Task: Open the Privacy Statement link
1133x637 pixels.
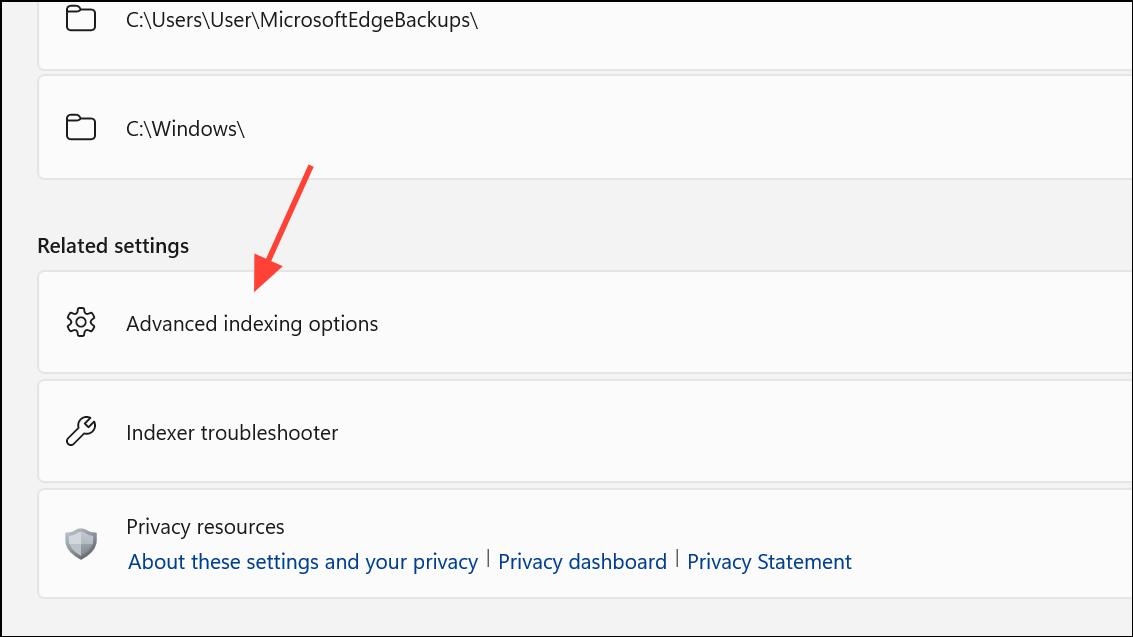Action: 769,562
